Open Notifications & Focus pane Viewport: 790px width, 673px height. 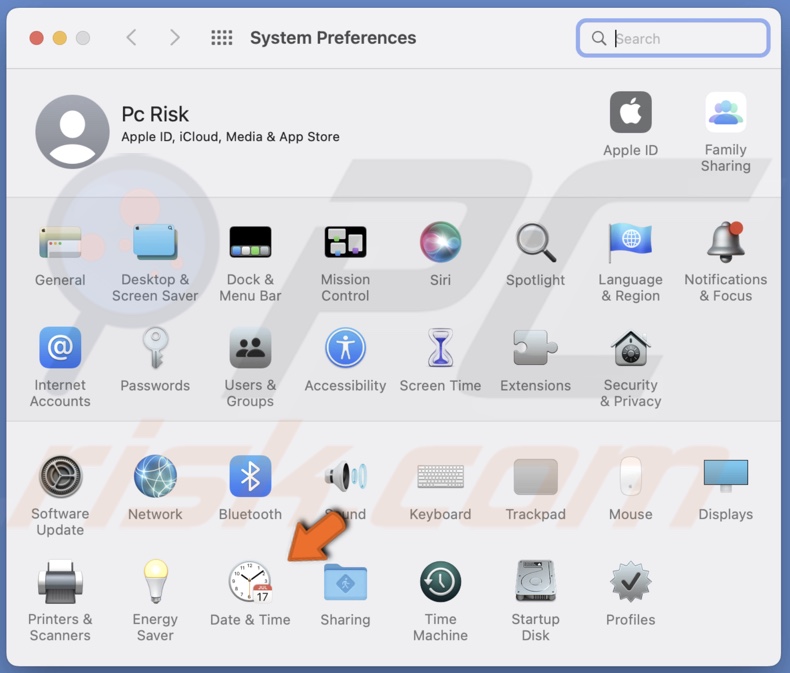click(x=725, y=244)
